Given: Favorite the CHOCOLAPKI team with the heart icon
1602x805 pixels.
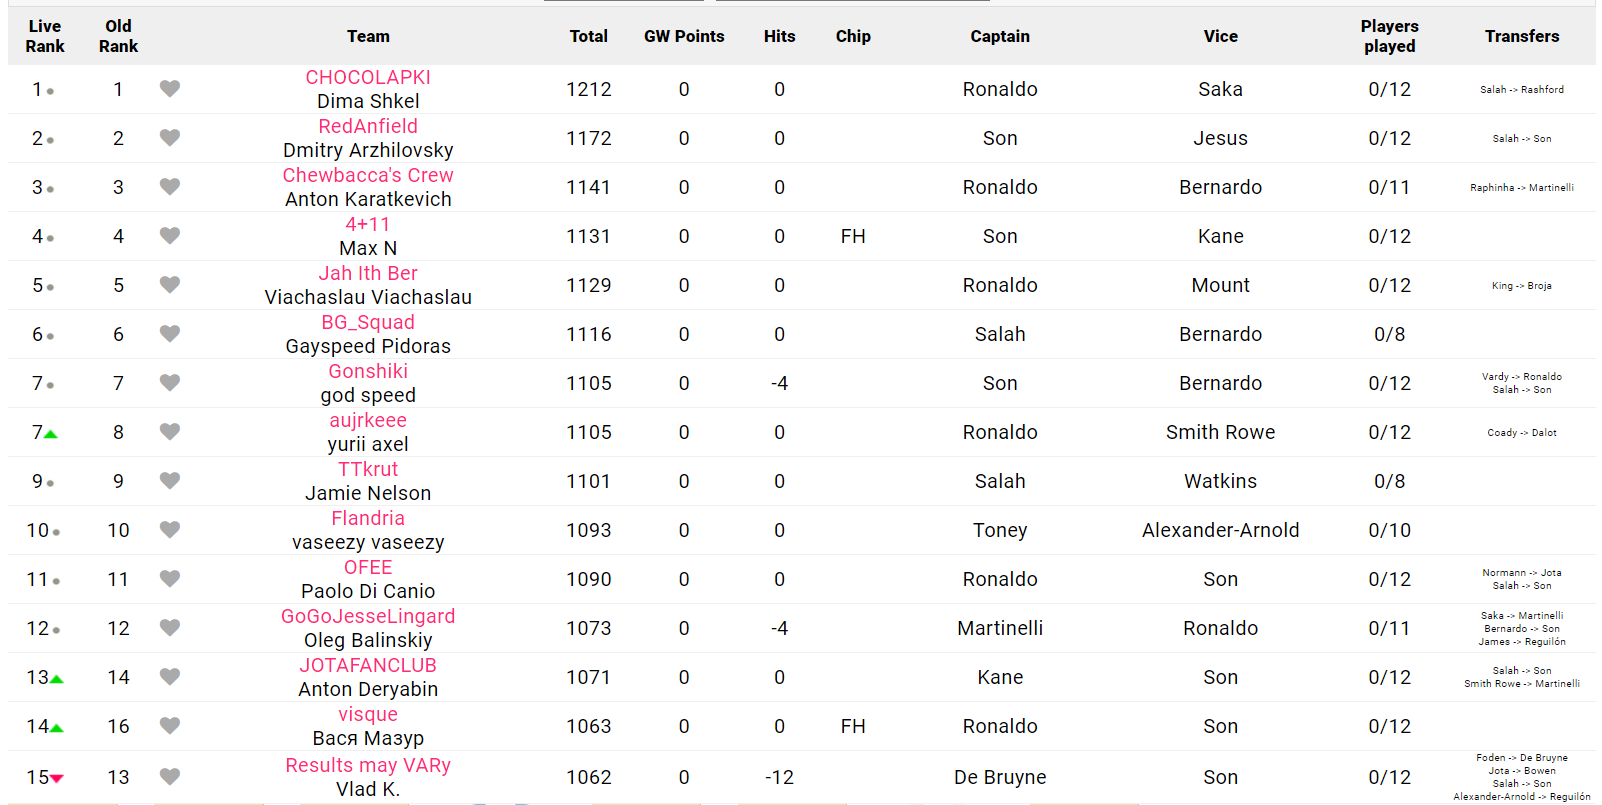Looking at the screenshot, I should pos(170,89).
